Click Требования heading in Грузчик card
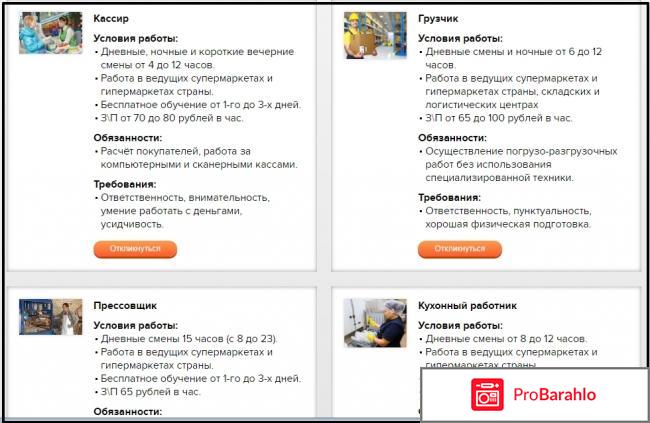The height and width of the screenshot is (423, 650). click(x=449, y=197)
